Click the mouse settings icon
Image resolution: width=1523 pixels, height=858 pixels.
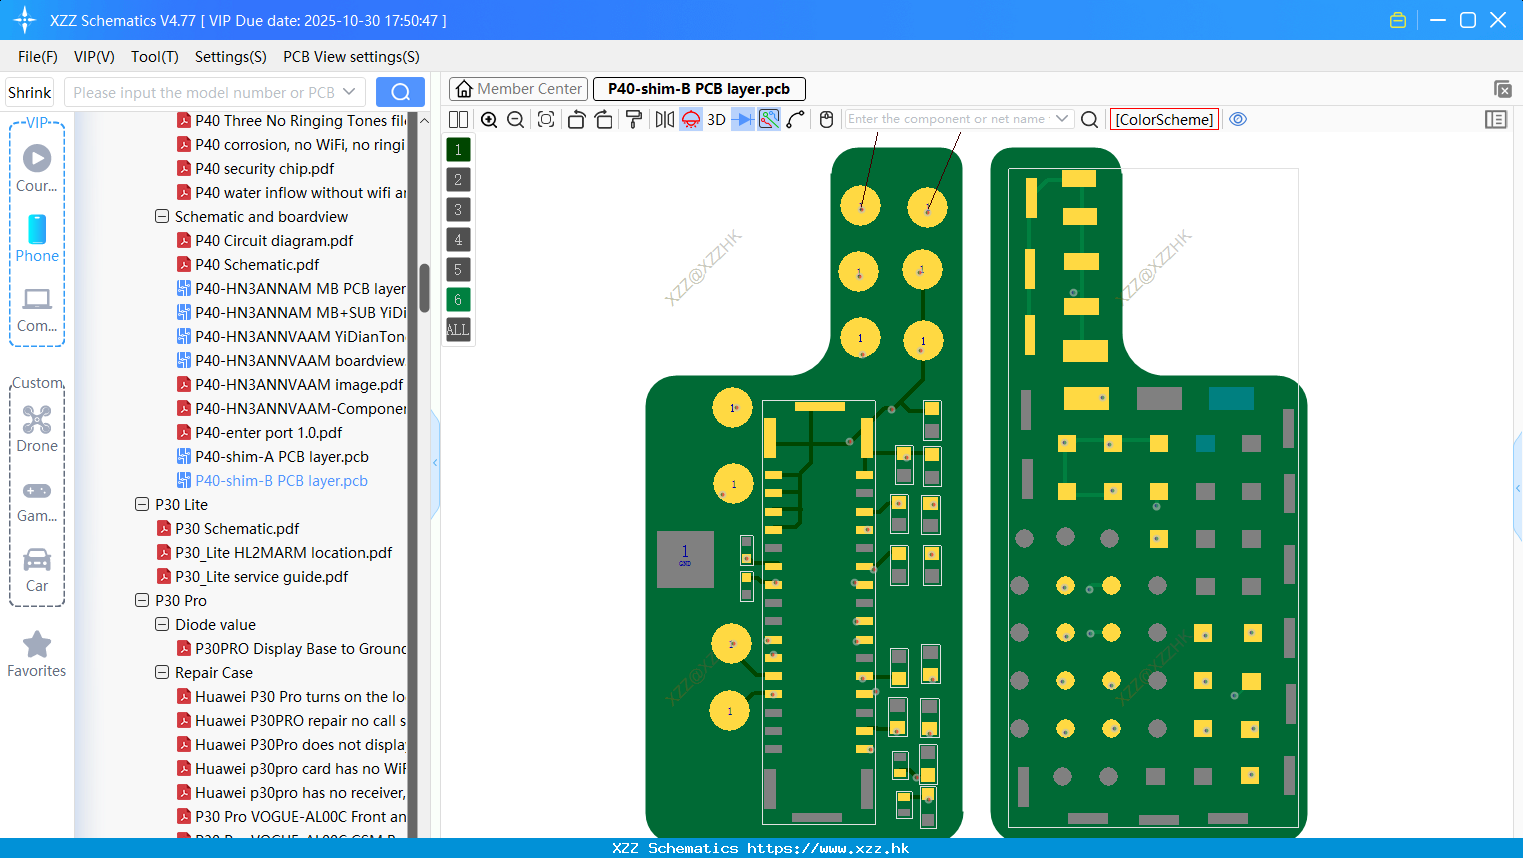point(826,119)
